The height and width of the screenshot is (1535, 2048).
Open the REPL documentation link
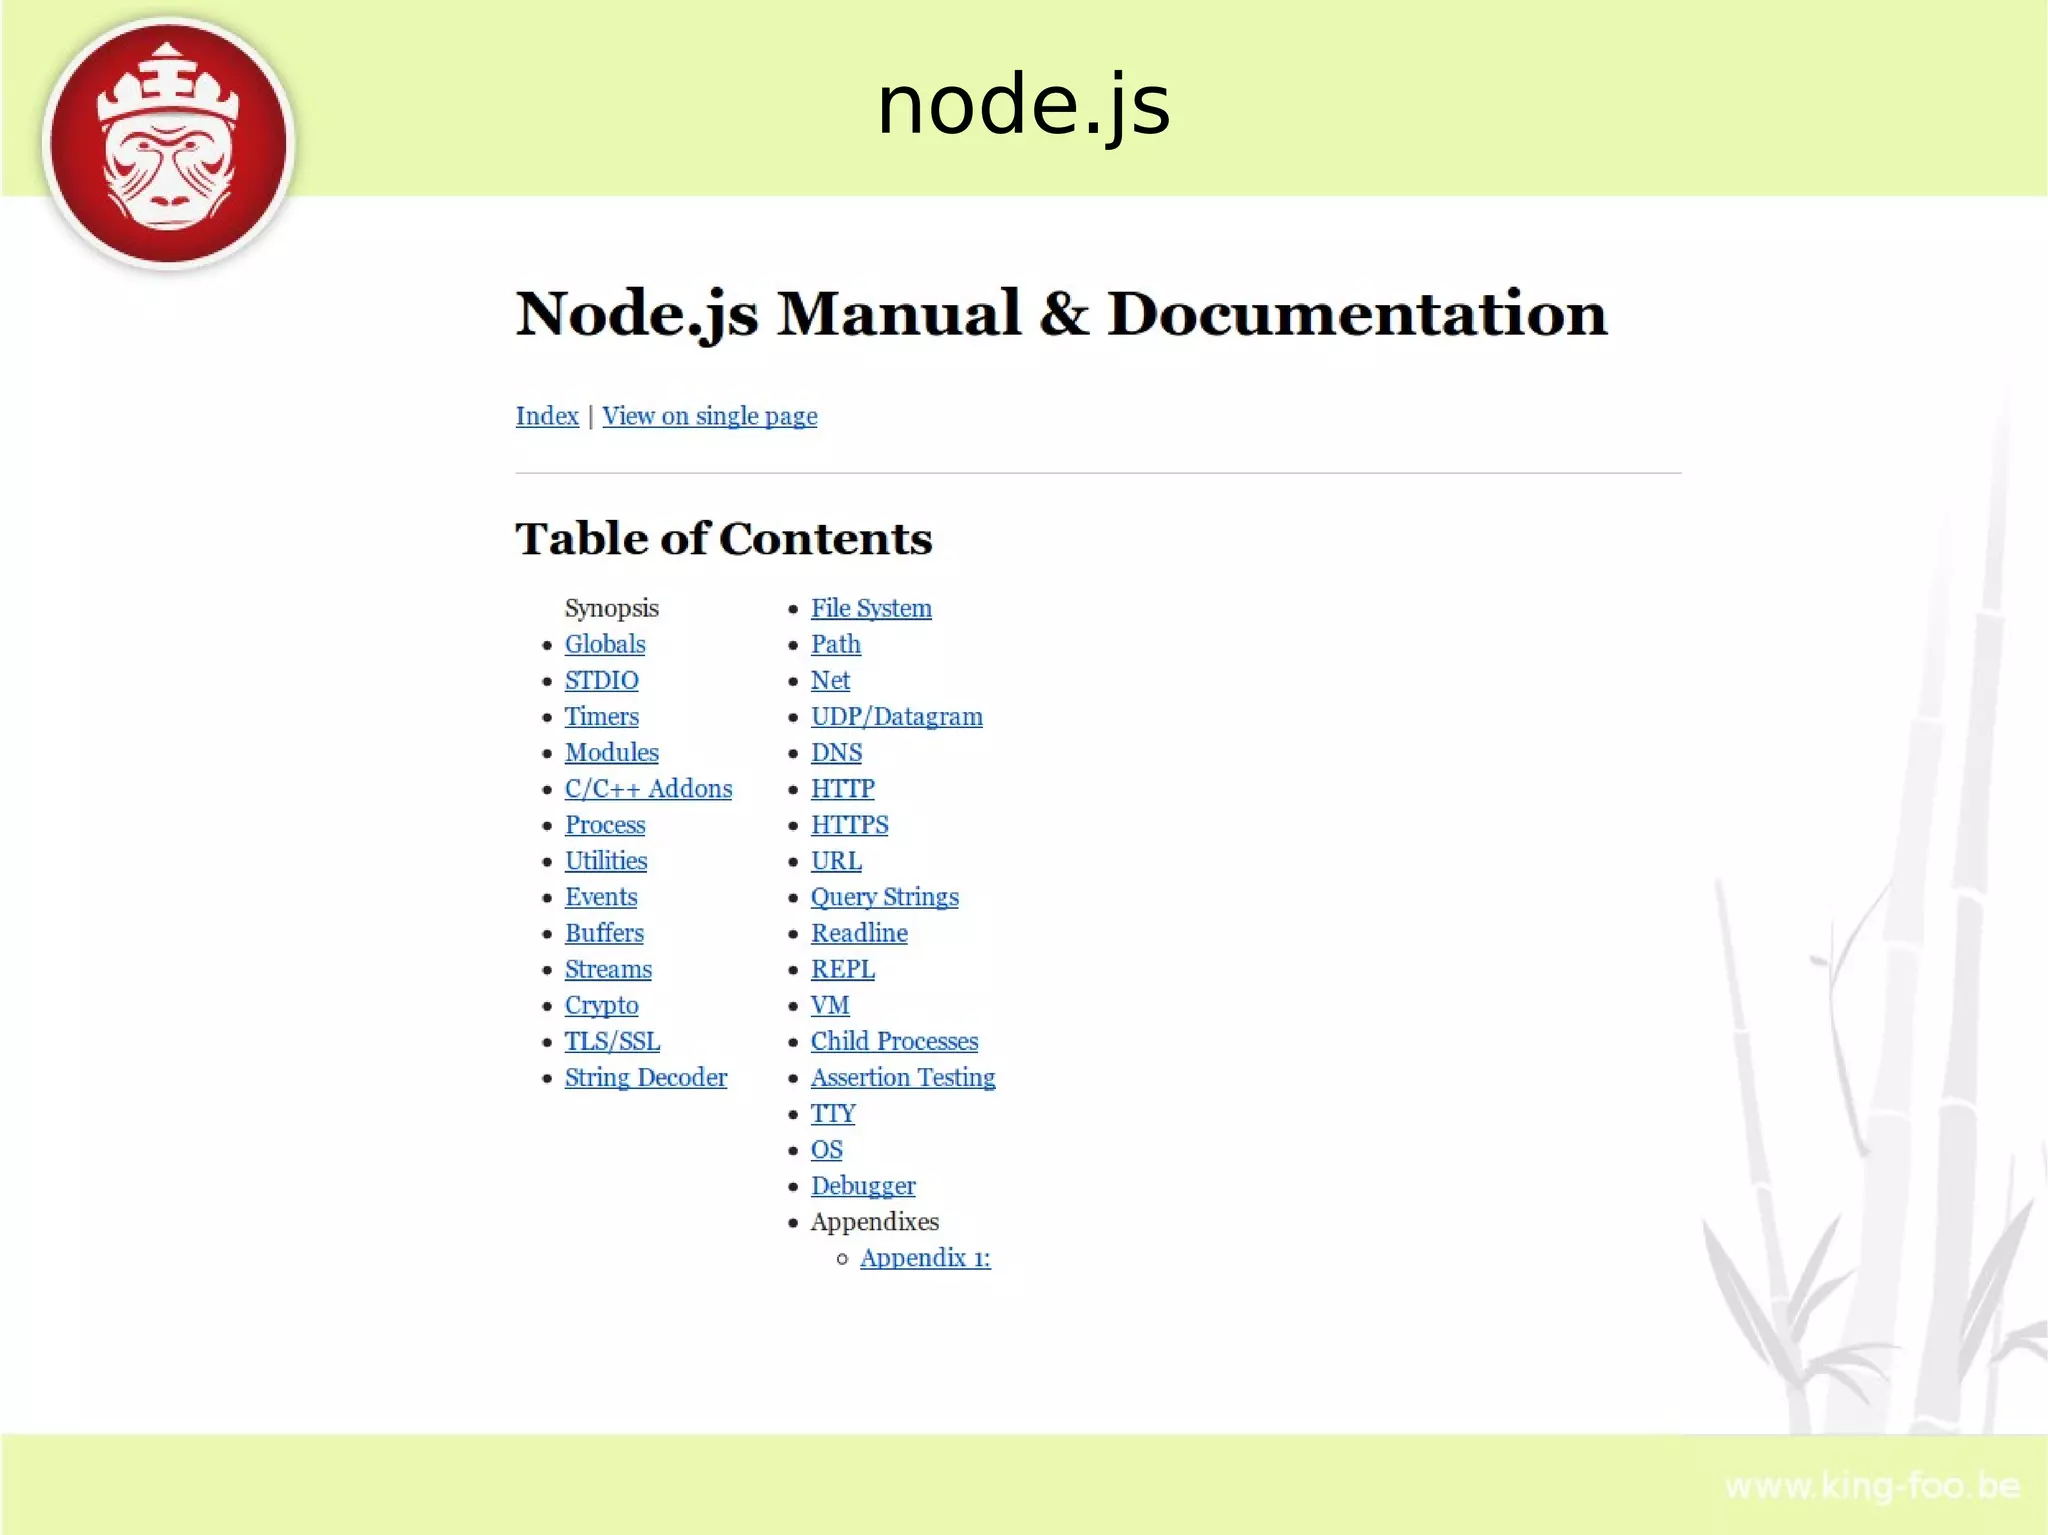pyautogui.click(x=842, y=969)
